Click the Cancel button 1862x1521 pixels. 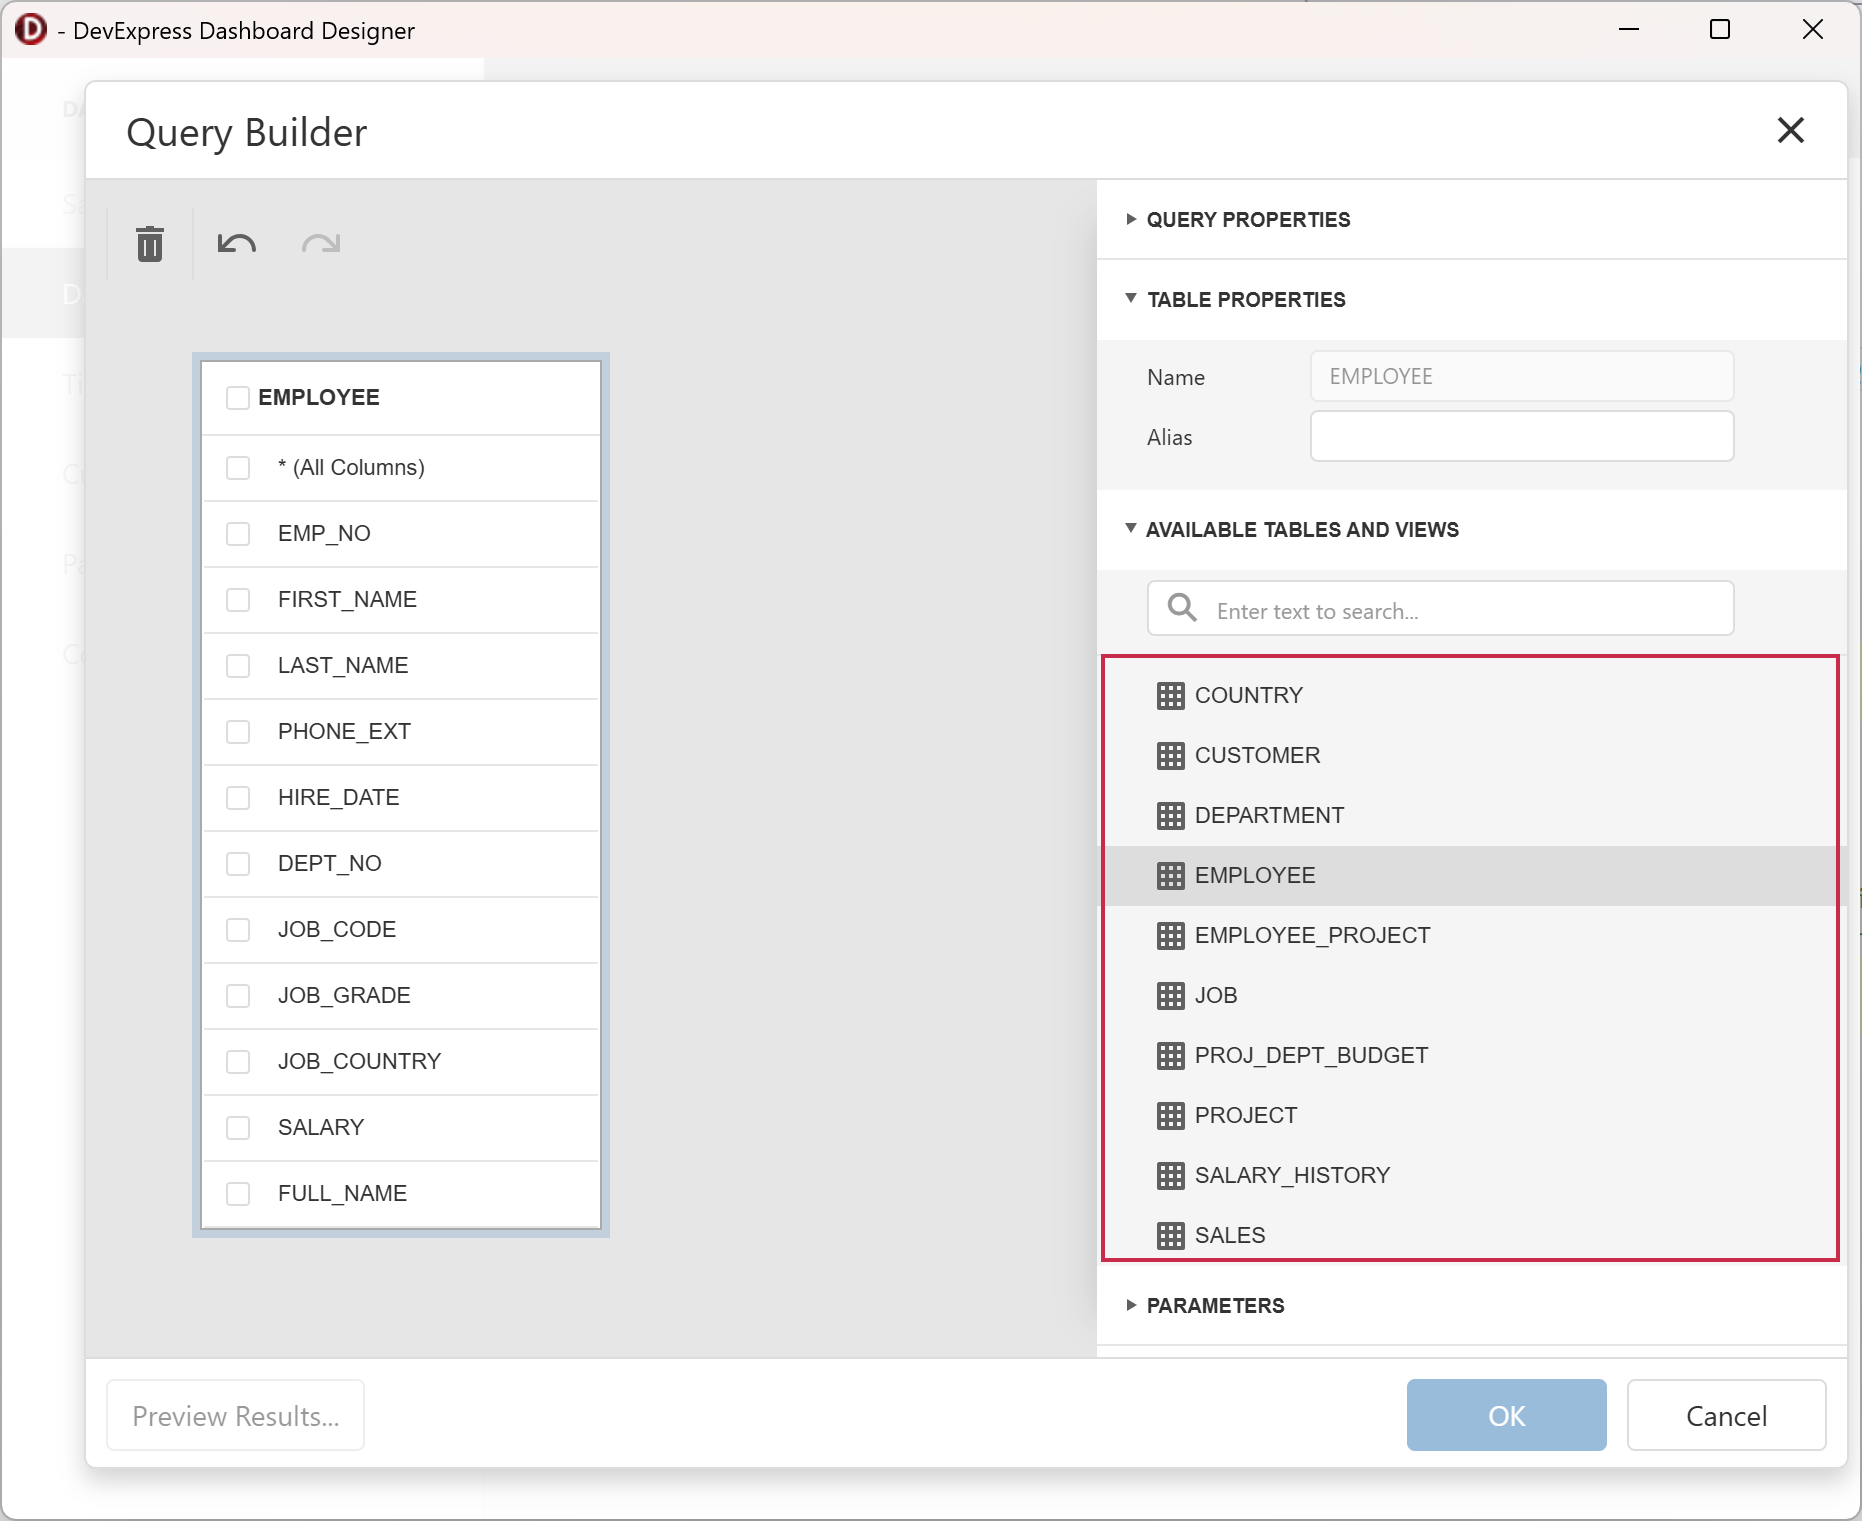click(x=1726, y=1416)
